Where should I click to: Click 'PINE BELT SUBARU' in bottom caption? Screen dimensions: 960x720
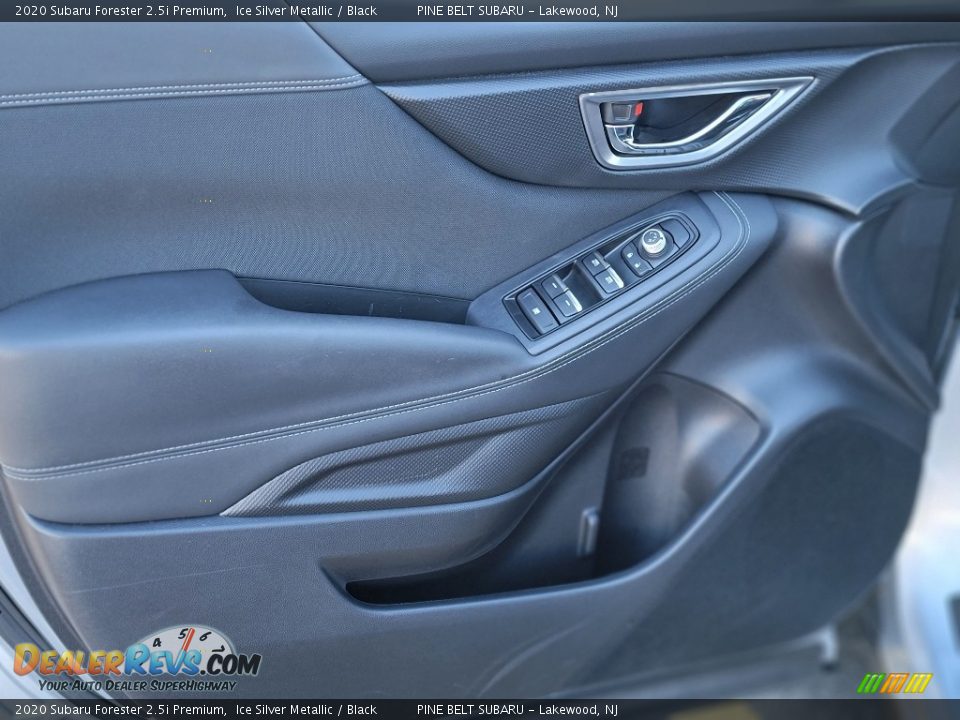click(470, 710)
